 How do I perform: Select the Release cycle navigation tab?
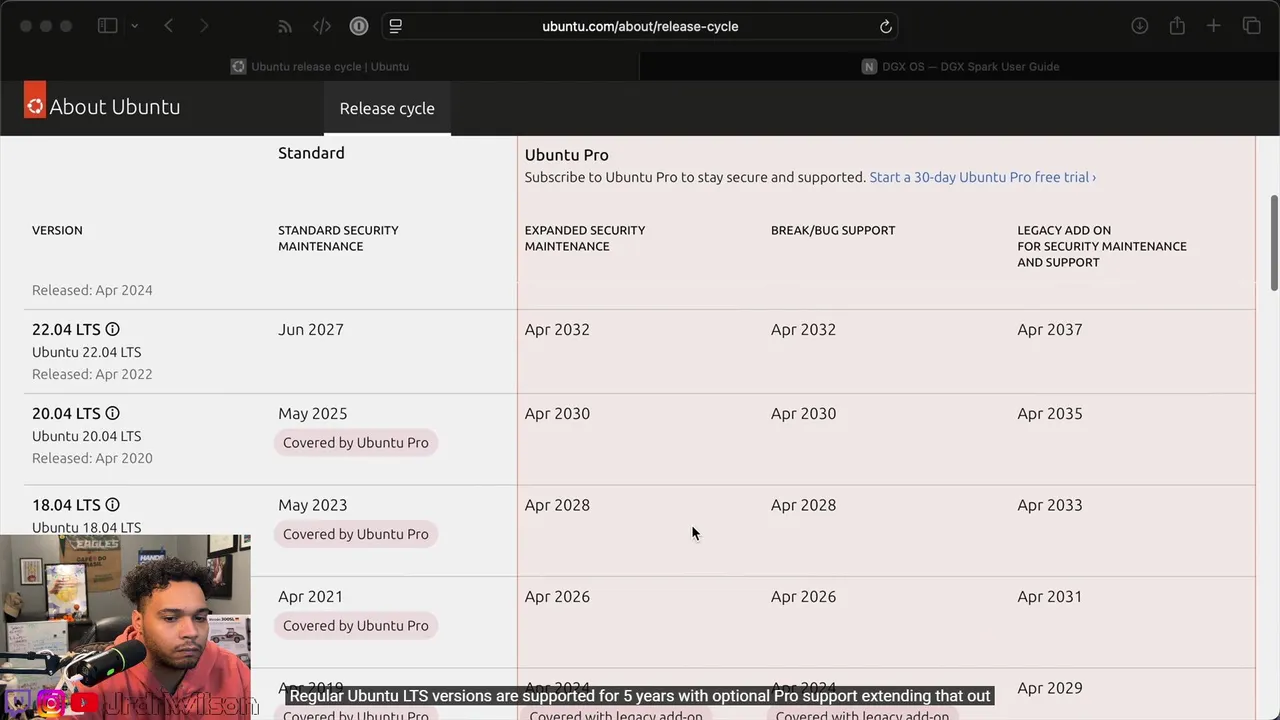(387, 108)
